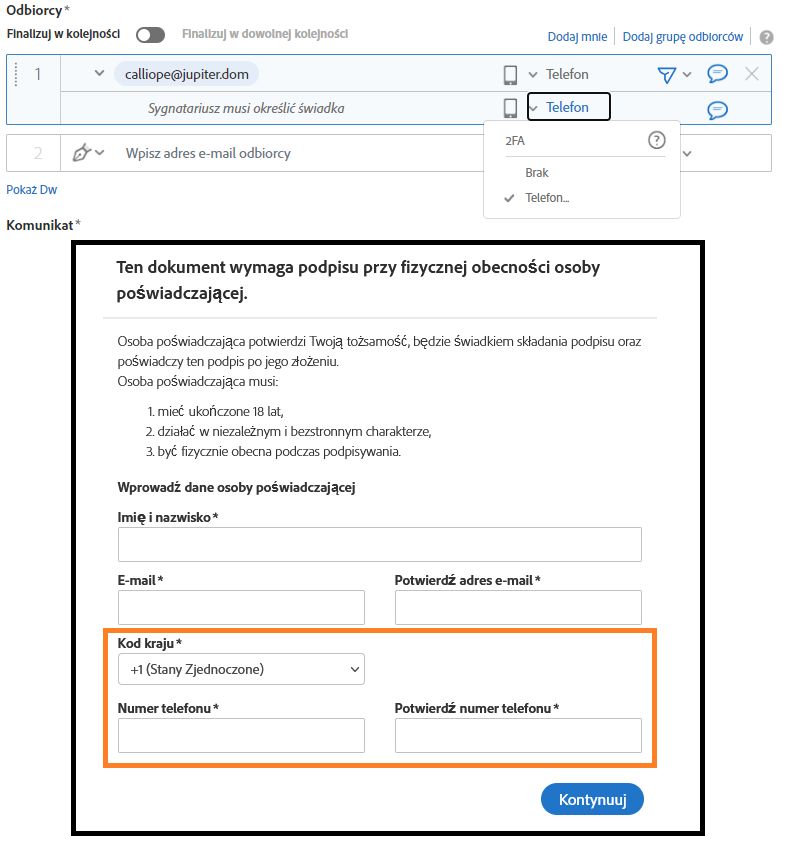This screenshot has height=863, width=800.
Task: Click the Potwierdź adres e-mail field
Action: 518,608
